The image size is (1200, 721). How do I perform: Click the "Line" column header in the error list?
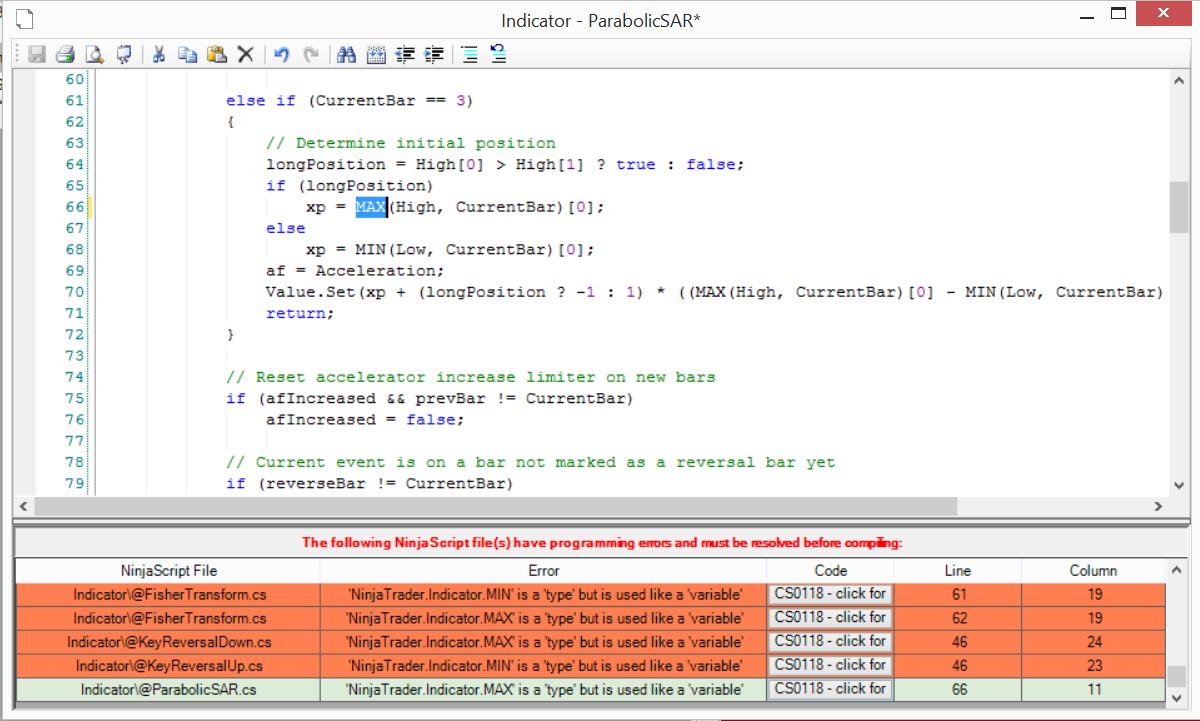coord(957,570)
